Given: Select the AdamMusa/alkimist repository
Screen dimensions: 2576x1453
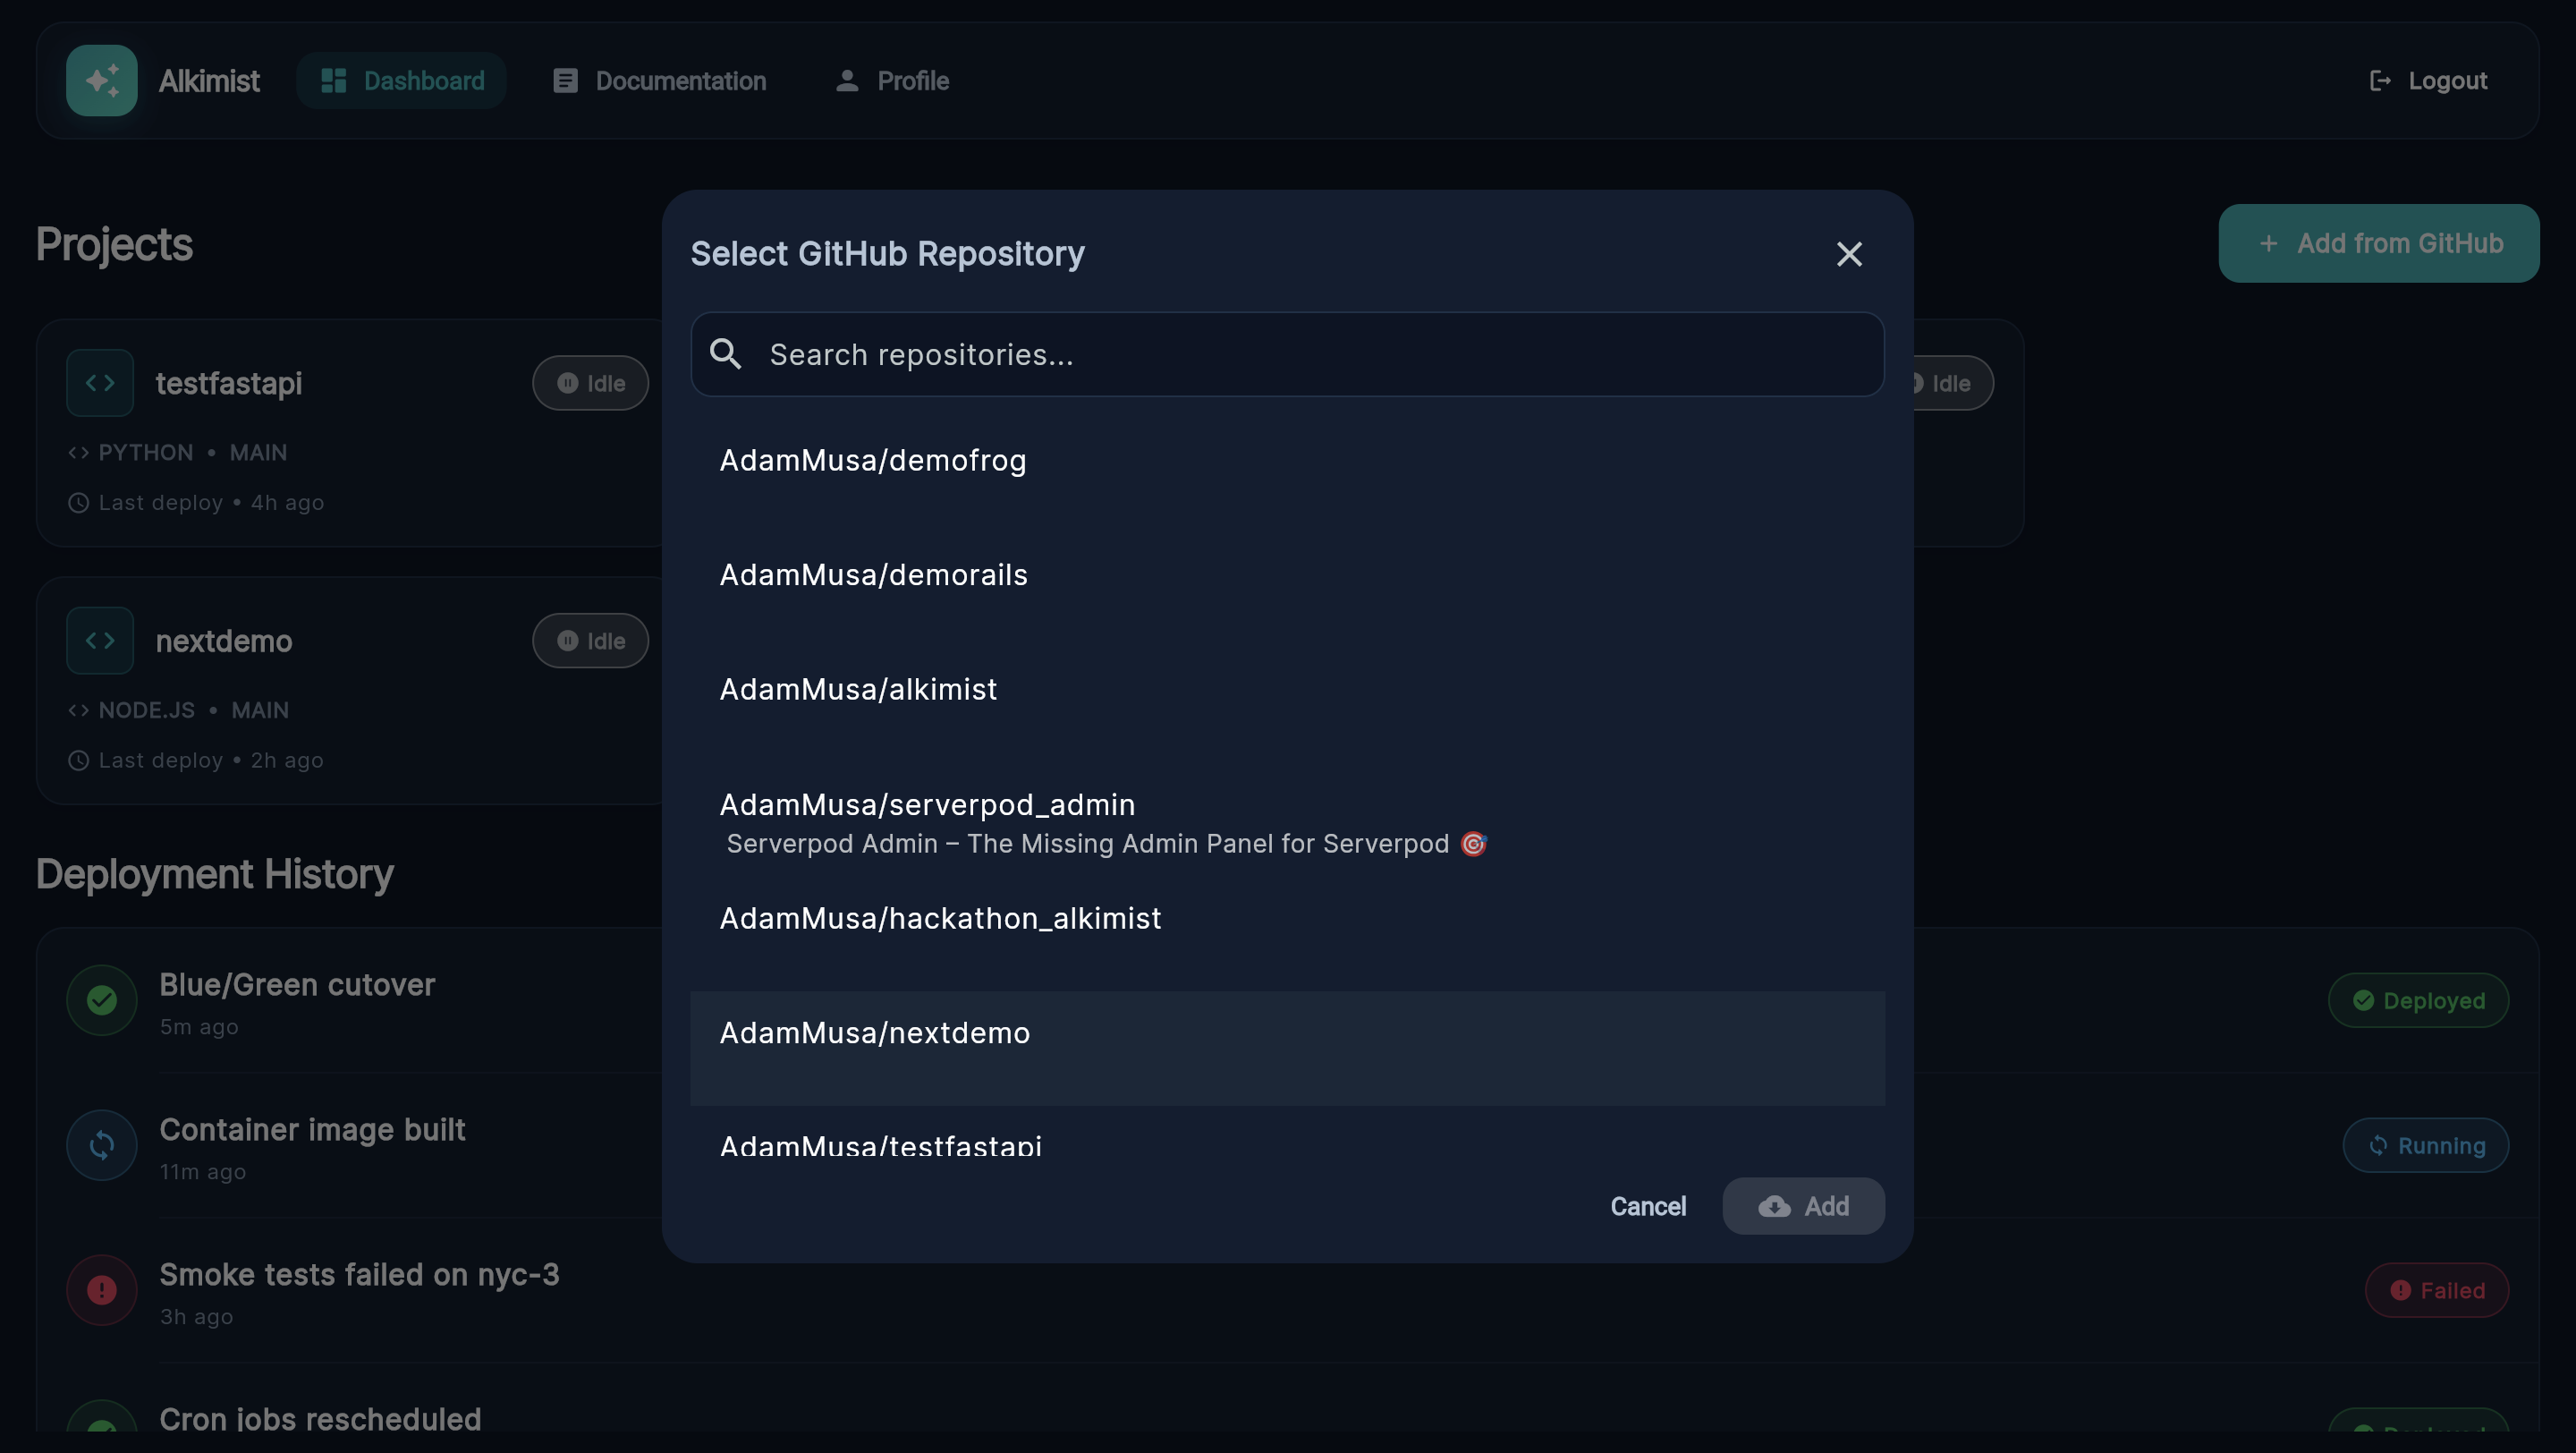Looking at the screenshot, I should tap(858, 690).
